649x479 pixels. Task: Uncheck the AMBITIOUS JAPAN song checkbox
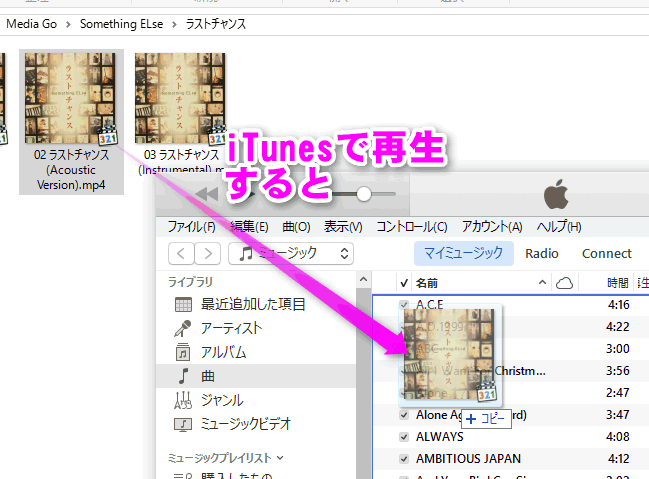click(404, 459)
